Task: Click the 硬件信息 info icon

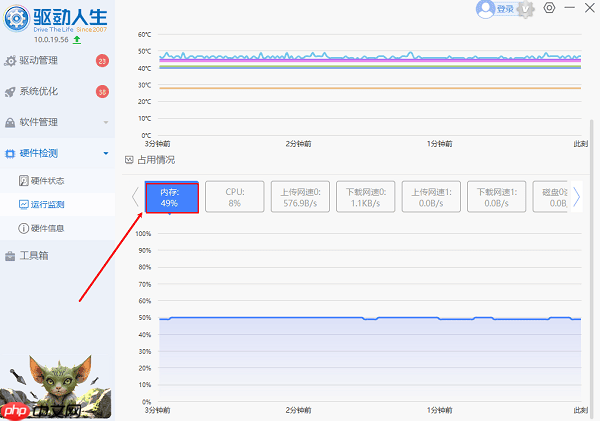Action: [24, 228]
